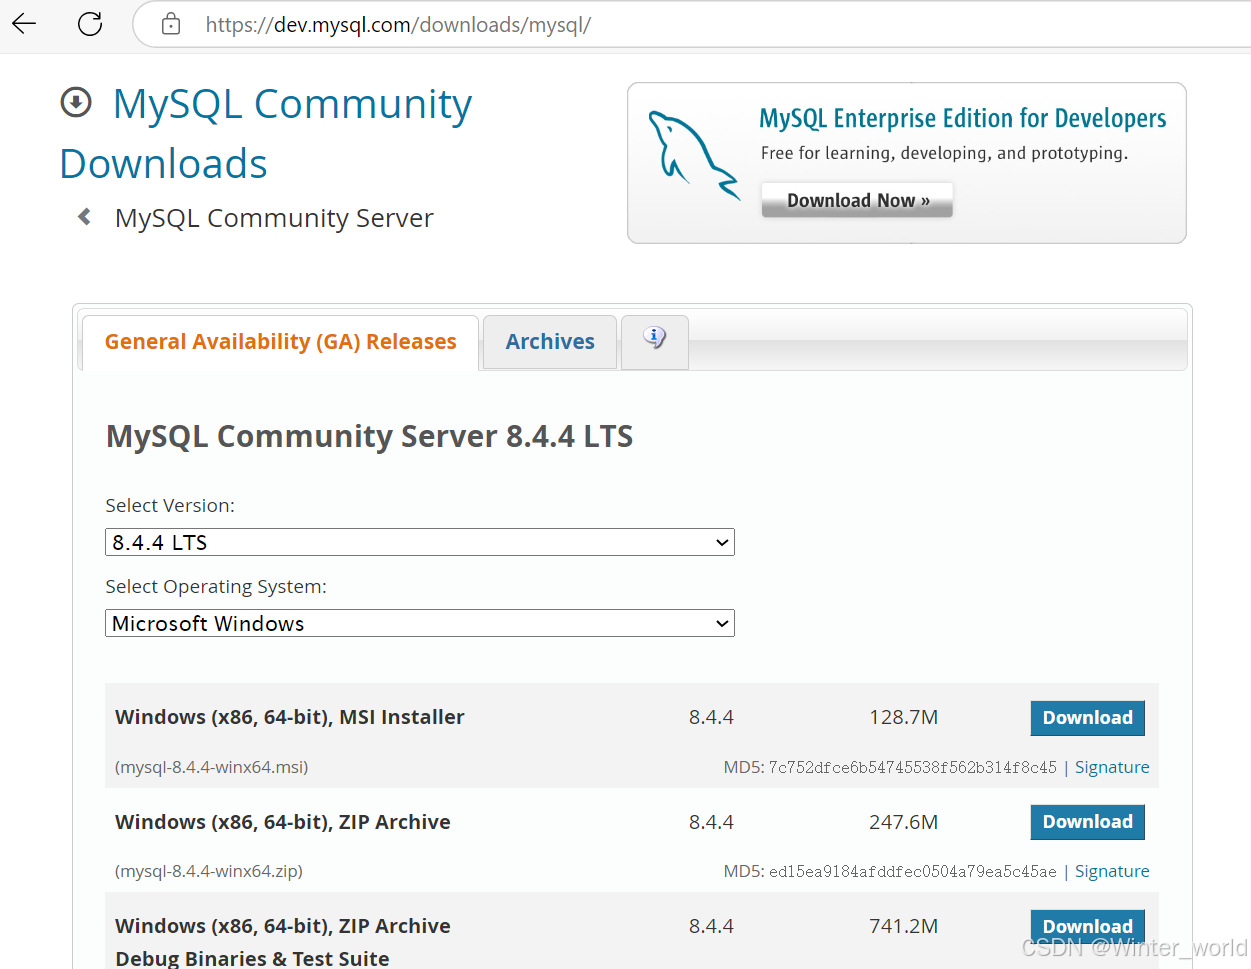This screenshot has height=969, width=1251.
Task: Click the MySQL Community Server 8.4.4 LTS heading
Action: 370,436
